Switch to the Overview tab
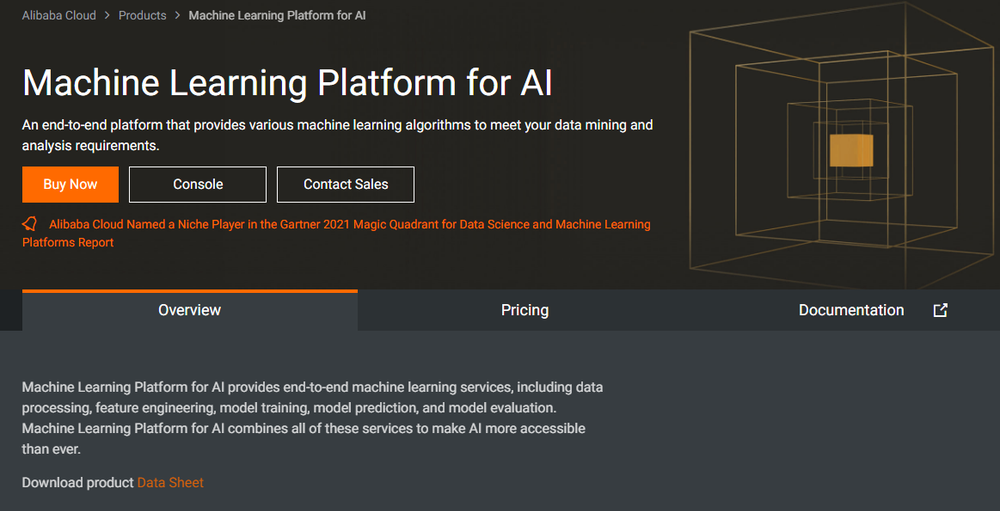This screenshot has height=511, width=1000. click(x=189, y=310)
